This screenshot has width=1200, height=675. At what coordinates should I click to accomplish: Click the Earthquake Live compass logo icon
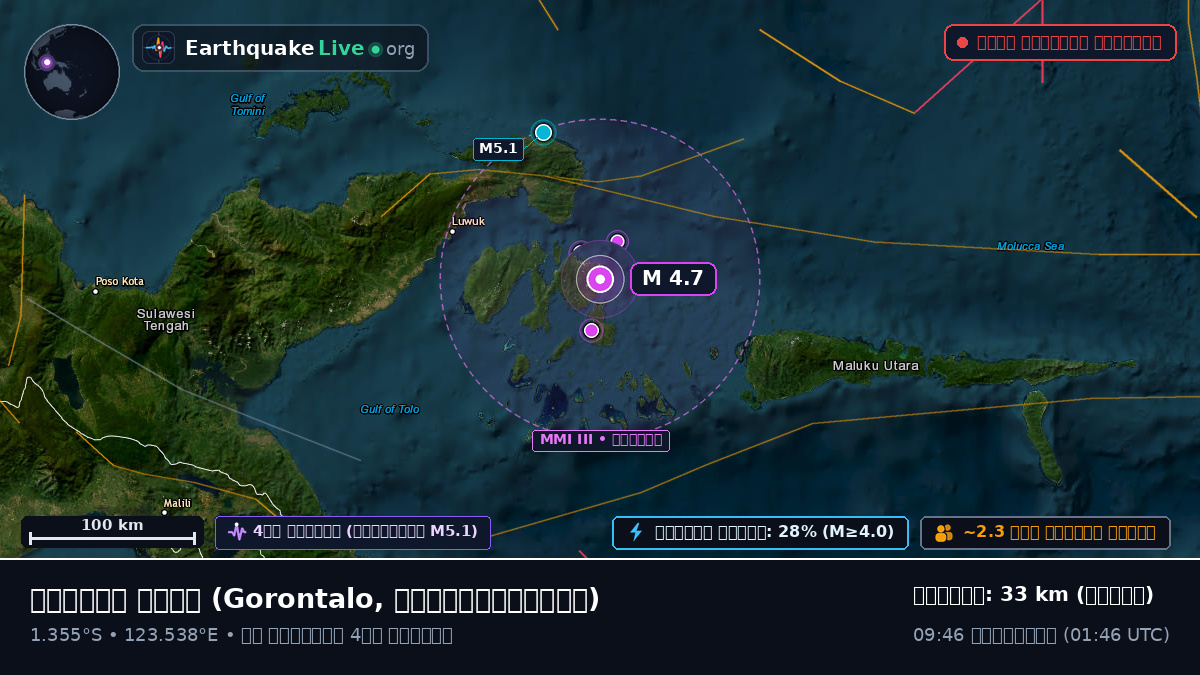159,48
